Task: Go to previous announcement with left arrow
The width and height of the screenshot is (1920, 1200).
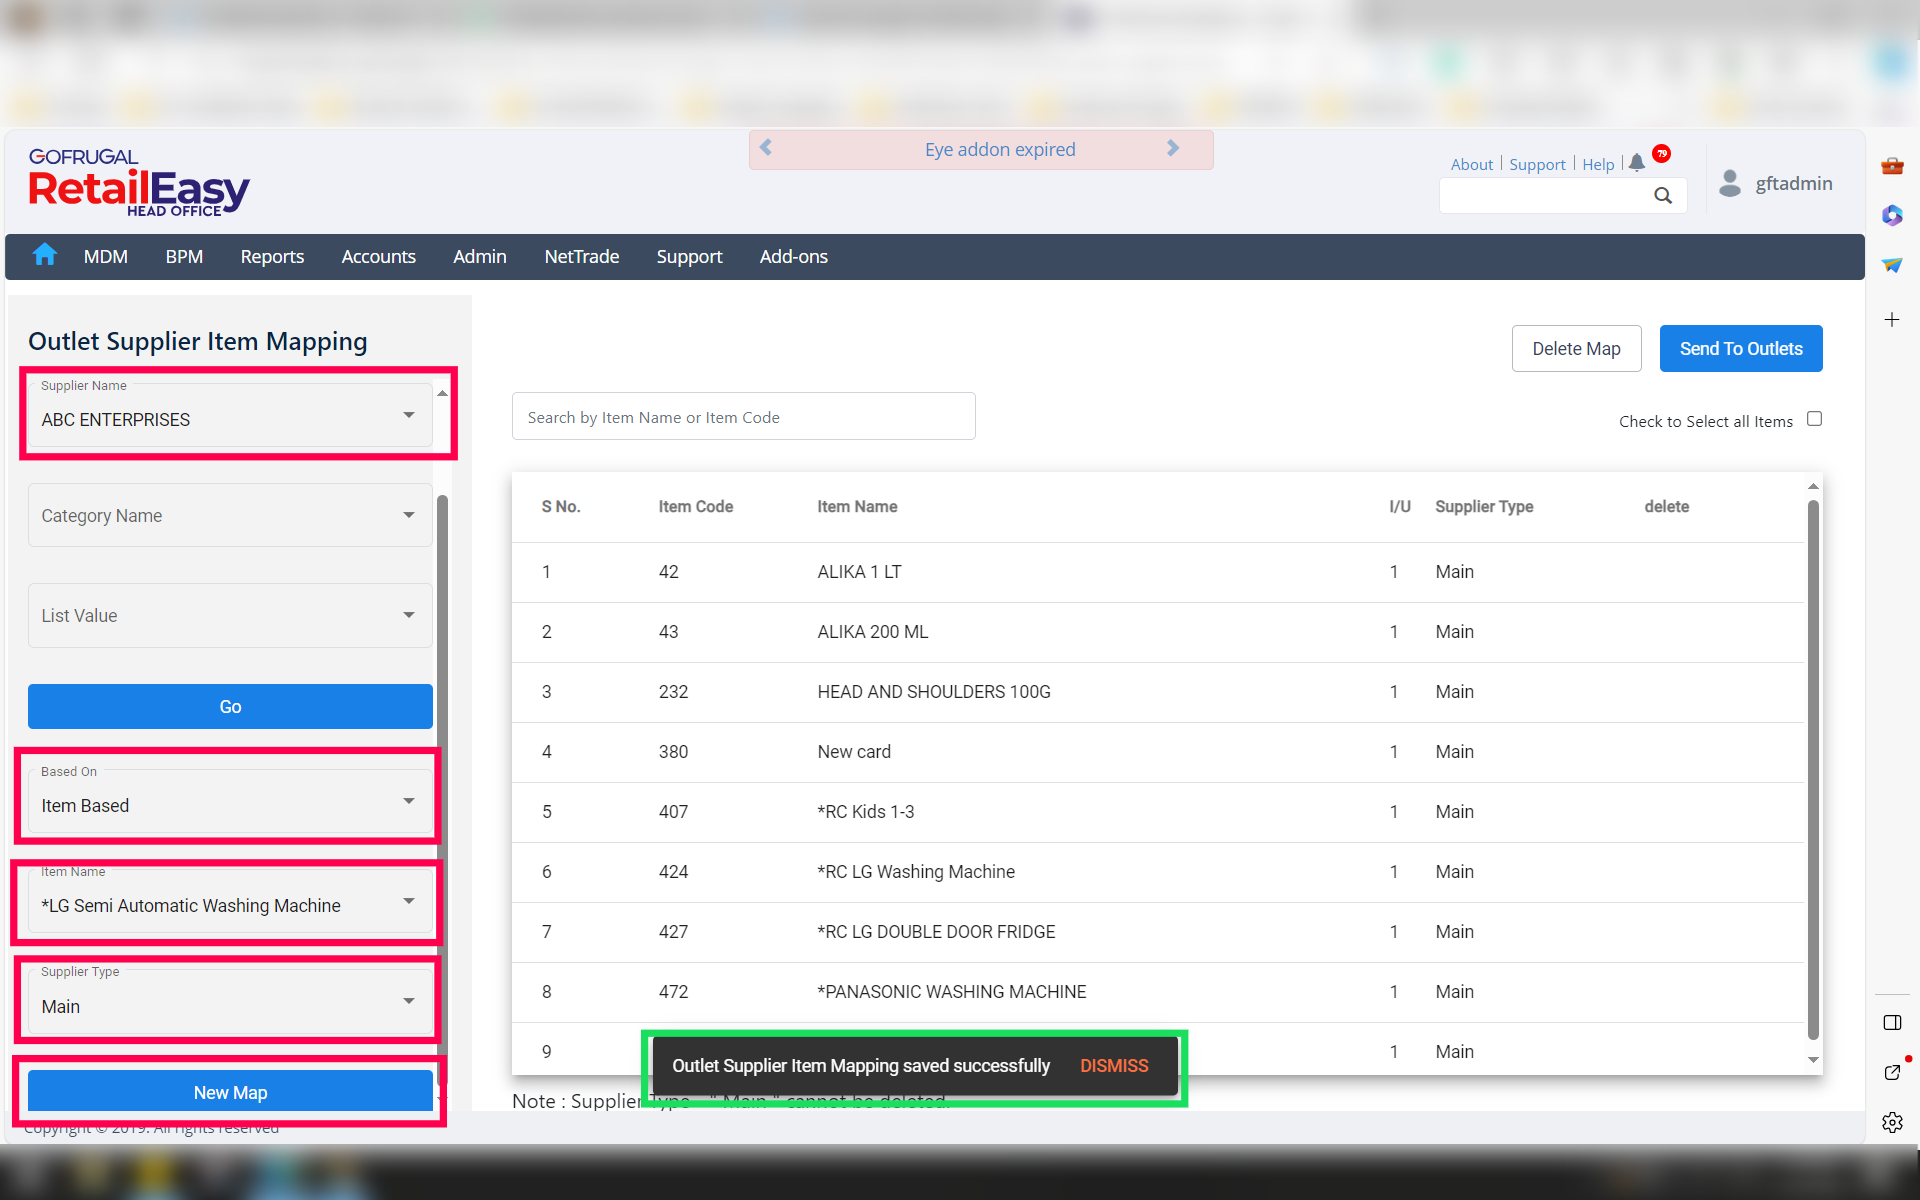Action: tap(766, 148)
